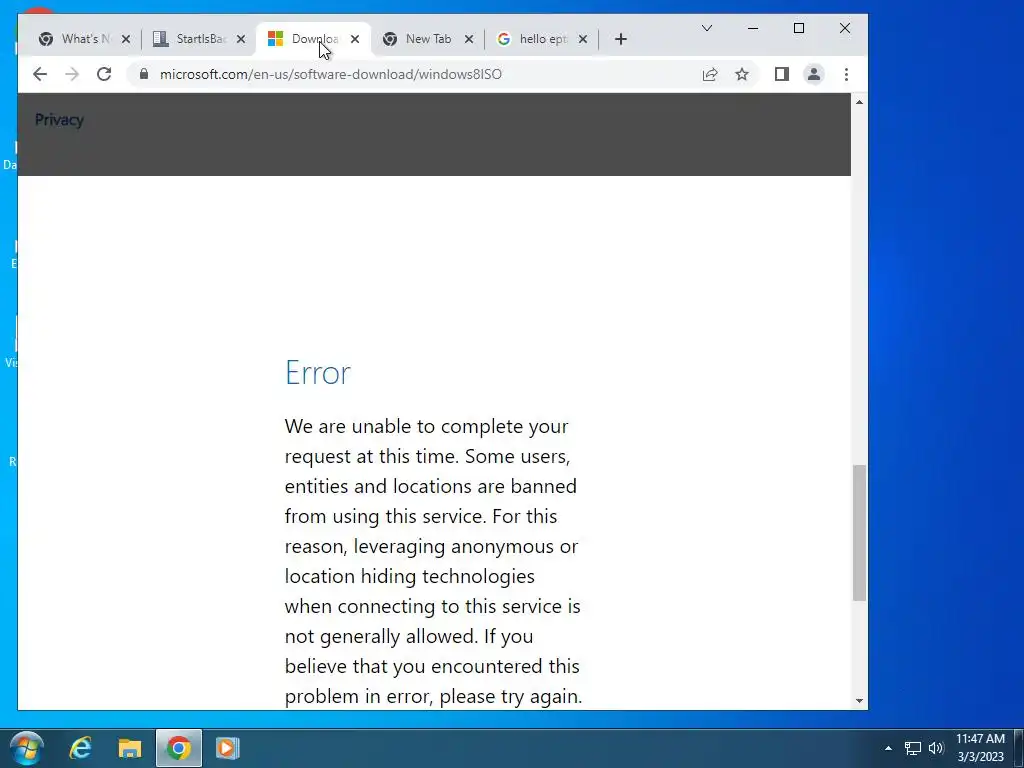Click the text 'We are unable to complete your'

(426, 426)
